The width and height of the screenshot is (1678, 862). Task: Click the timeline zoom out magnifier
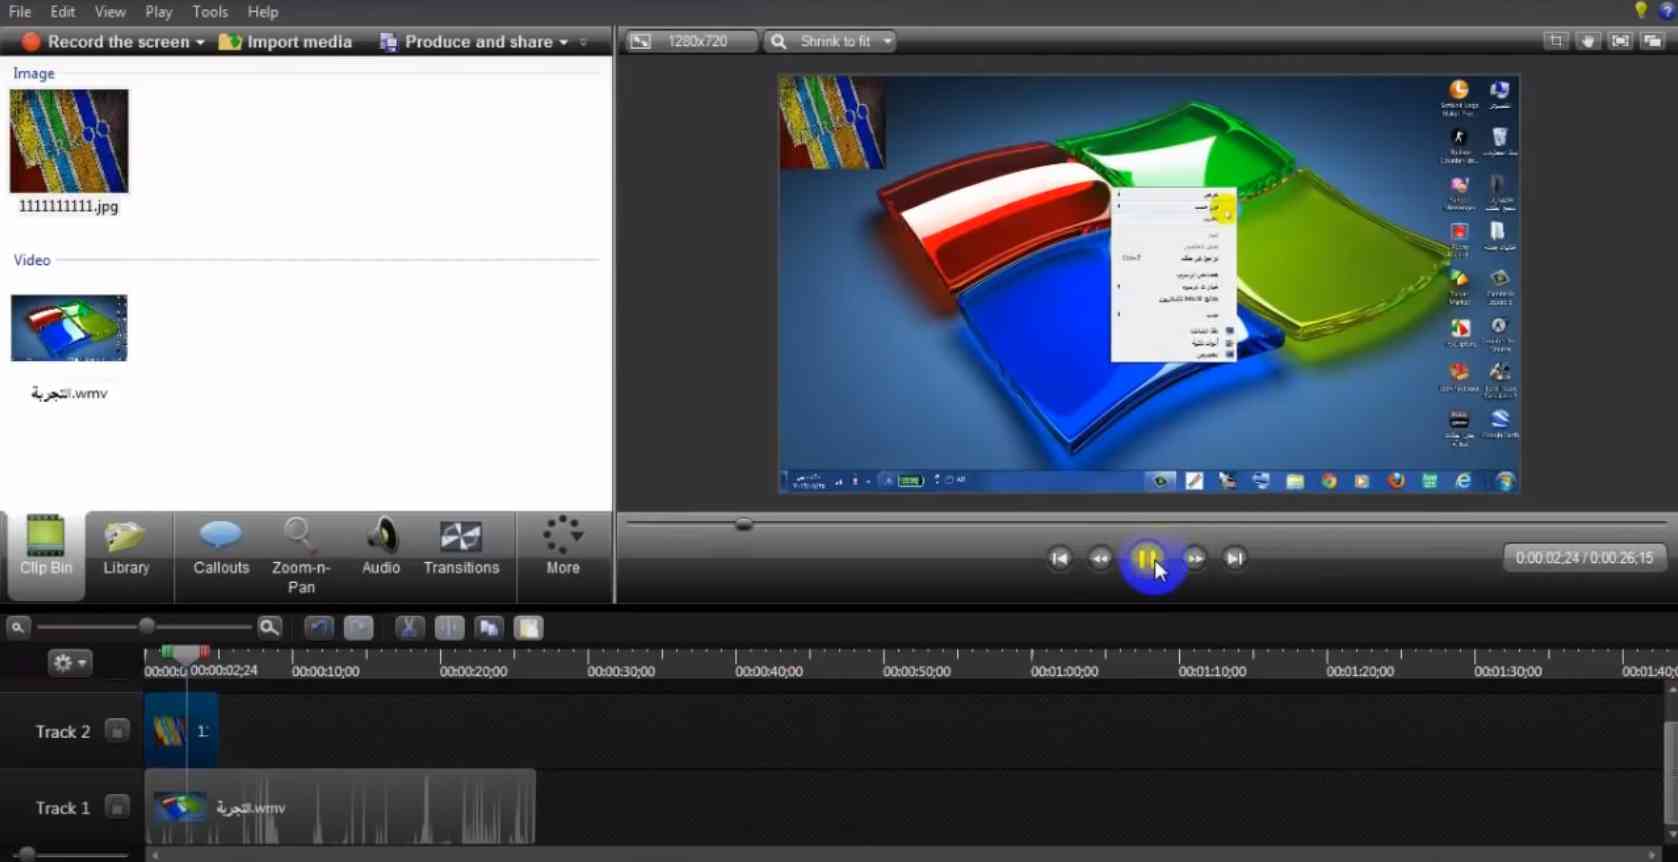coord(17,628)
